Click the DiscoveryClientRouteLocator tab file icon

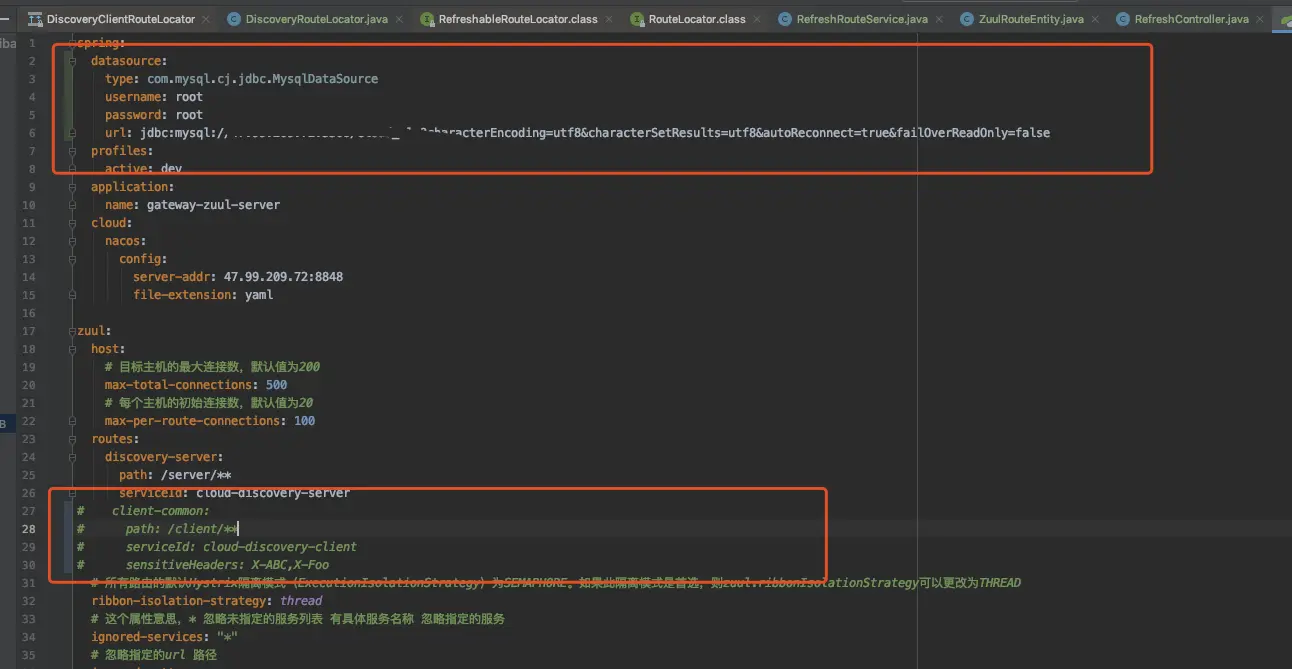[35, 19]
